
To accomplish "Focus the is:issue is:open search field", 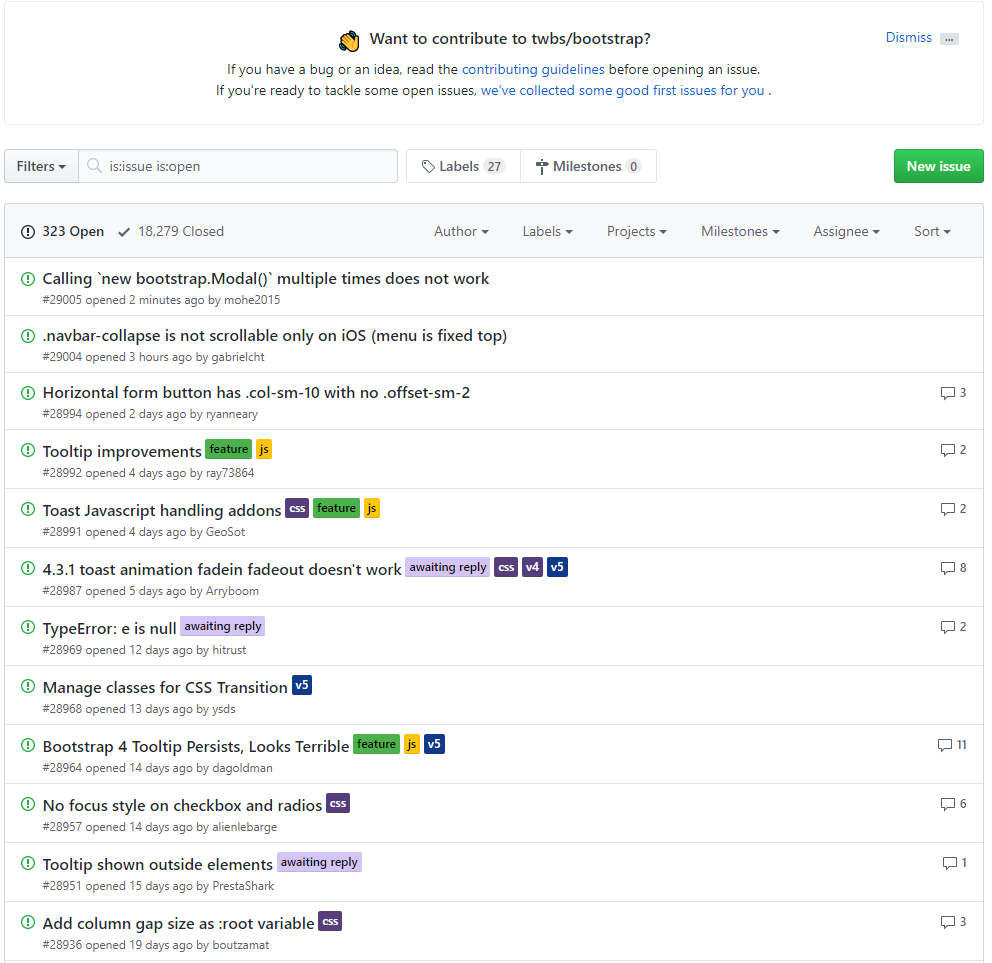I will click(238, 166).
